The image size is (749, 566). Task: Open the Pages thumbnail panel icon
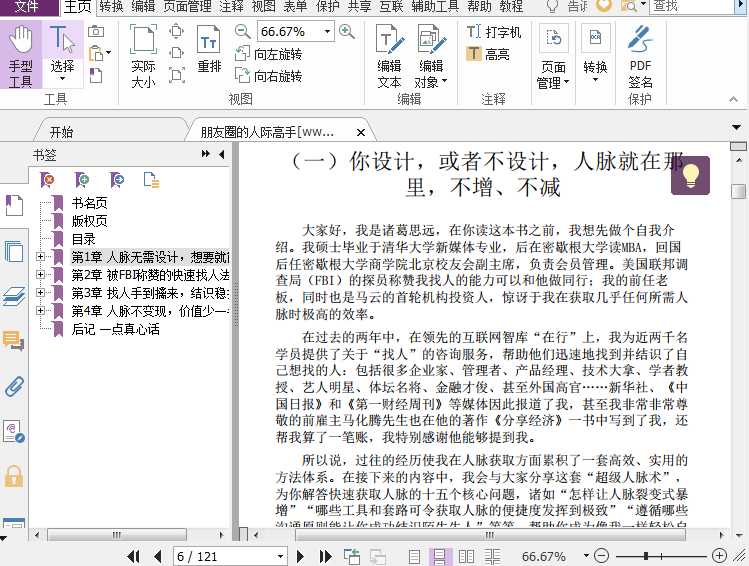[14, 251]
